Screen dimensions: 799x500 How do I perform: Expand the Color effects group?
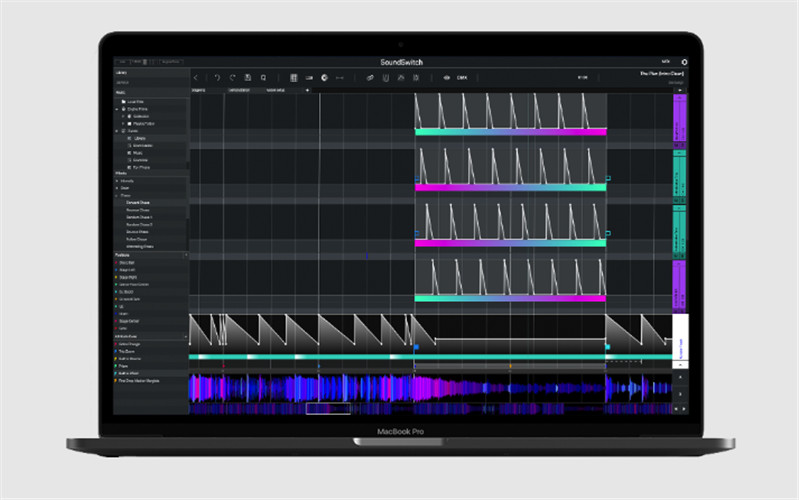pyautogui.click(x=117, y=188)
